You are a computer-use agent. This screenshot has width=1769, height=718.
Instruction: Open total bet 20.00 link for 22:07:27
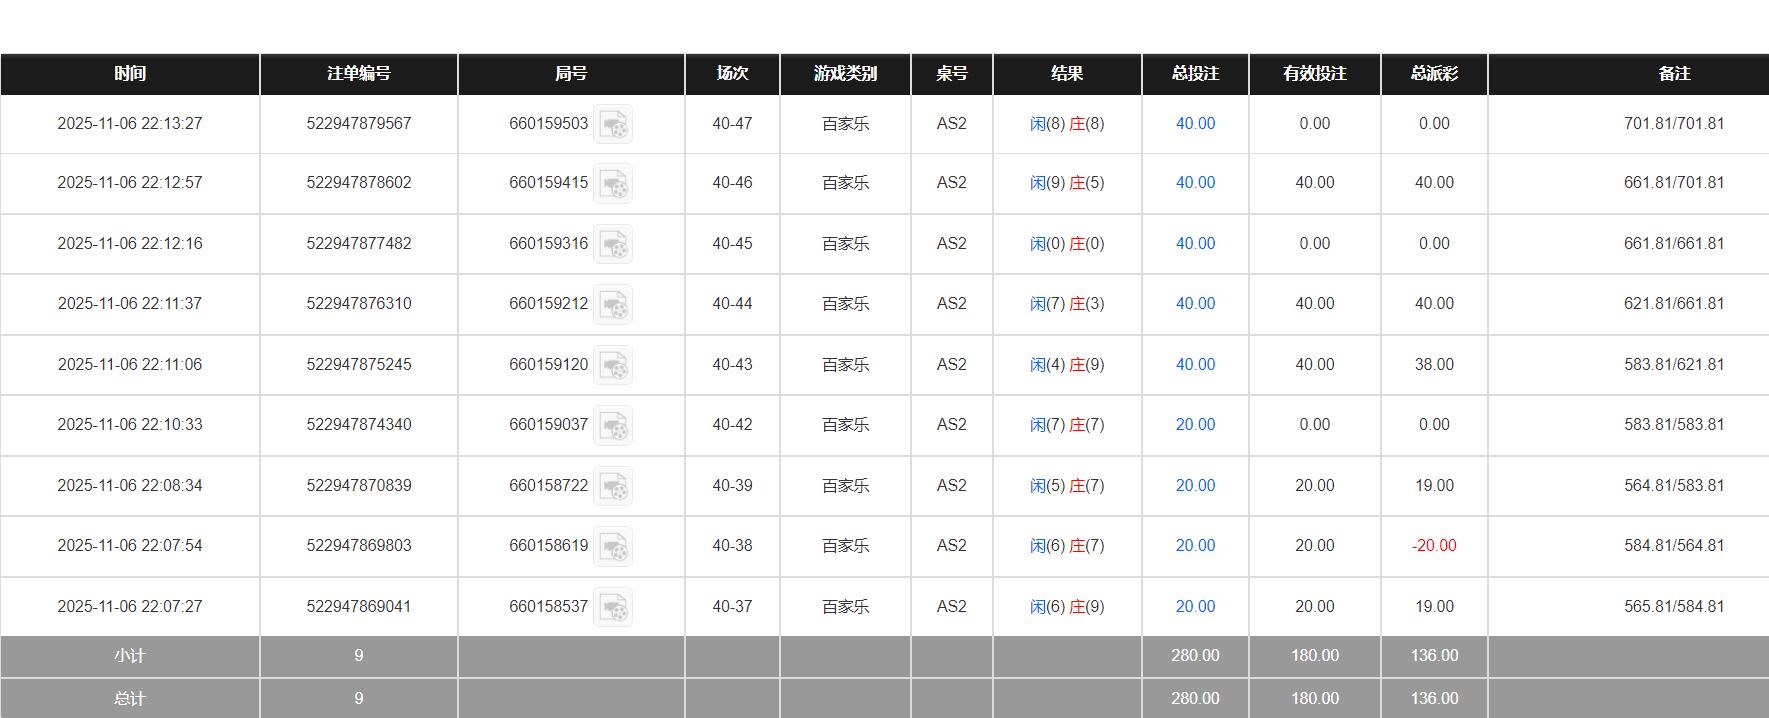click(1195, 607)
